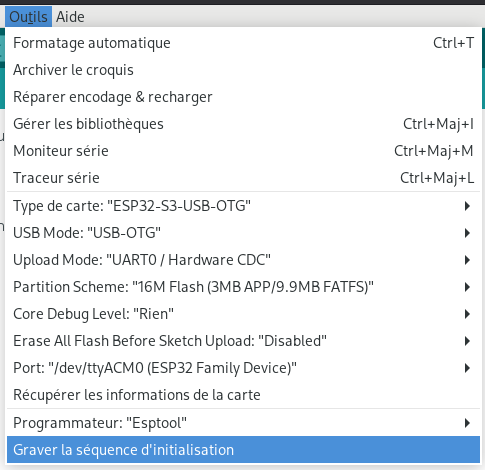Open Erase All Flash Before Sketch Upload options
This screenshot has width=485, height=470.
243,341
